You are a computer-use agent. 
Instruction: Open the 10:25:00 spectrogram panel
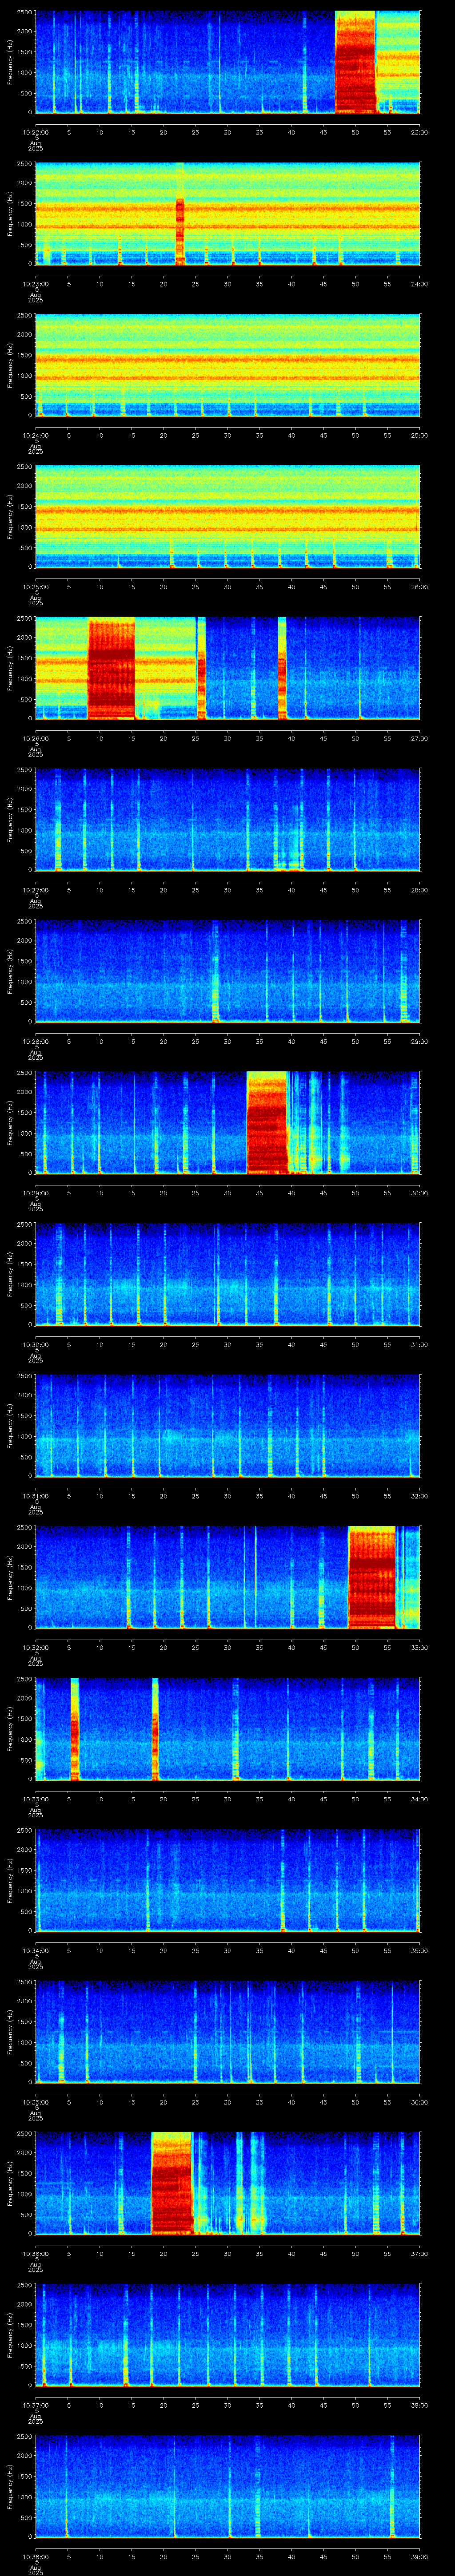(x=227, y=516)
